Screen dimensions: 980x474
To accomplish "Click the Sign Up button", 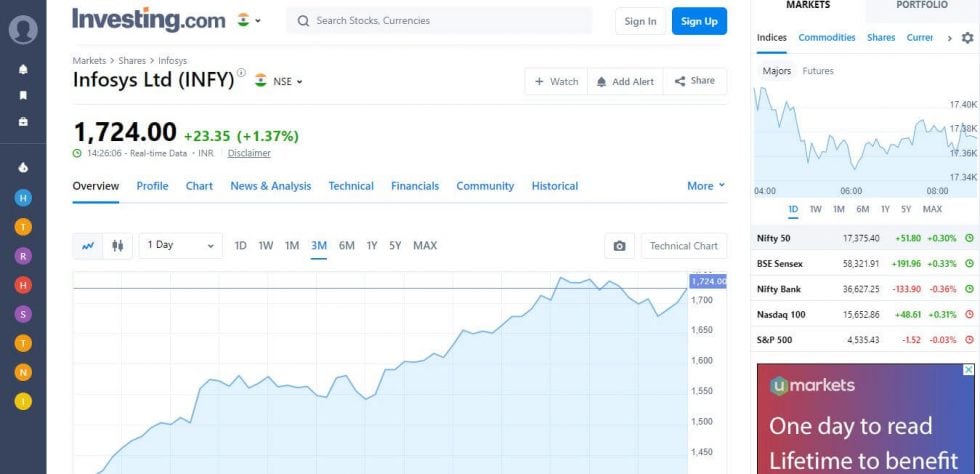I will [x=699, y=21].
